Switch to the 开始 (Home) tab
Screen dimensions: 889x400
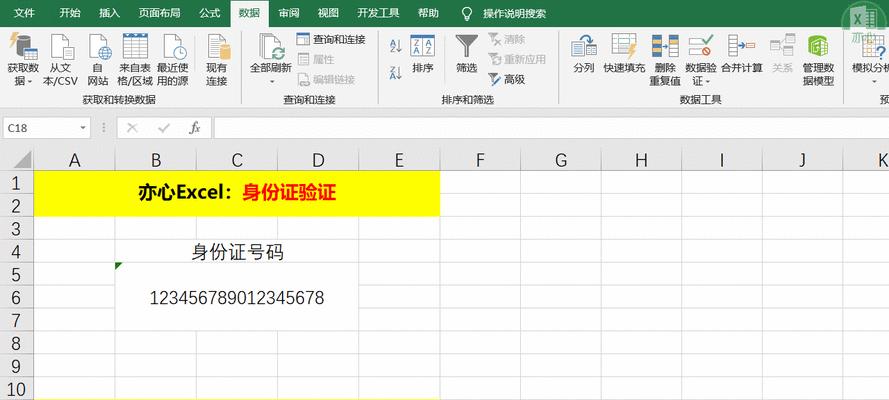[x=70, y=13]
